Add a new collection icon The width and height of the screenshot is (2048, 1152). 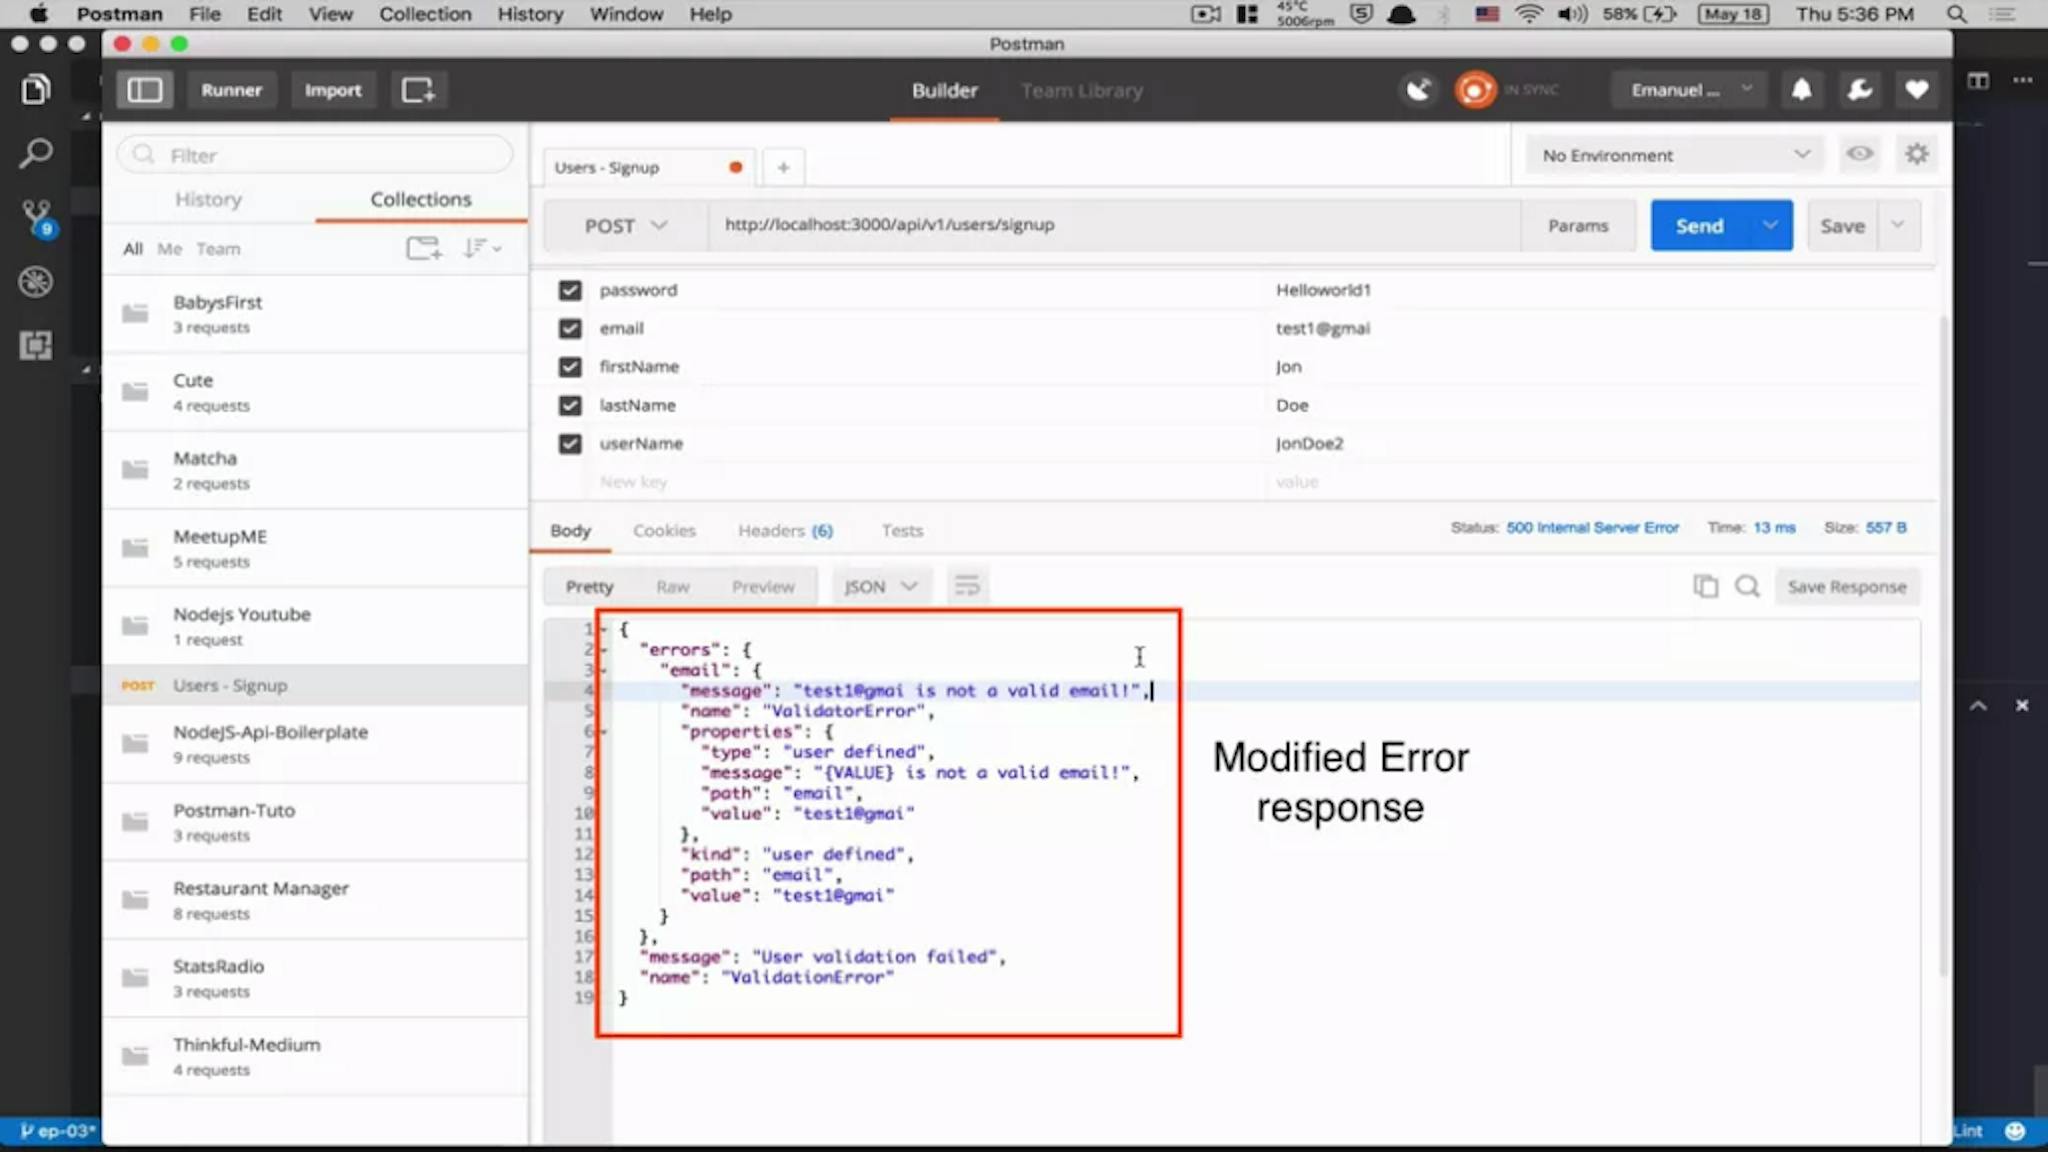[x=423, y=248]
